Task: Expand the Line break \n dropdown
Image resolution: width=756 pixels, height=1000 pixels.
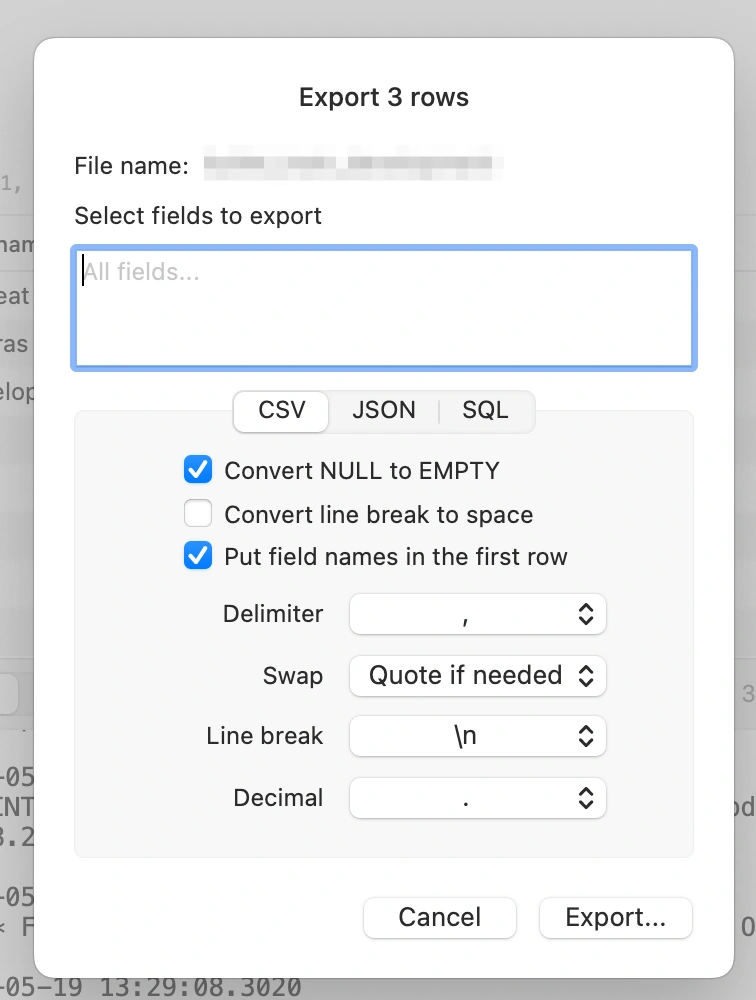Action: 477,736
